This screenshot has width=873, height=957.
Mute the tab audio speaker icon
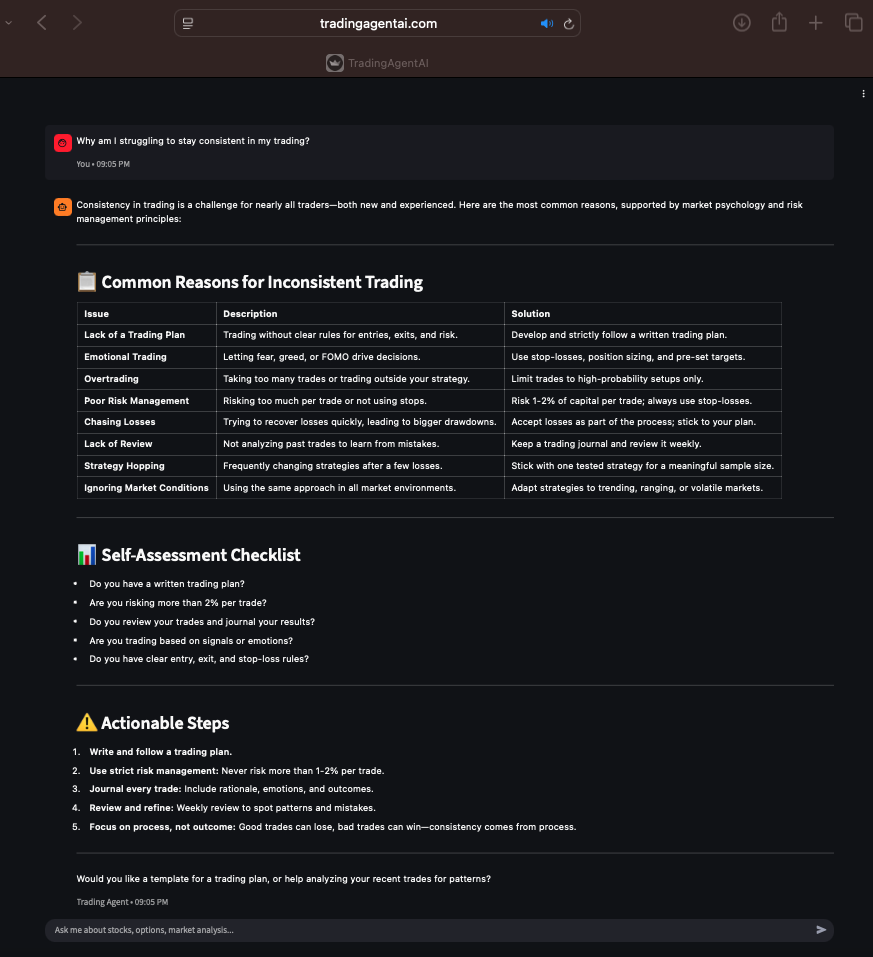[x=546, y=24]
